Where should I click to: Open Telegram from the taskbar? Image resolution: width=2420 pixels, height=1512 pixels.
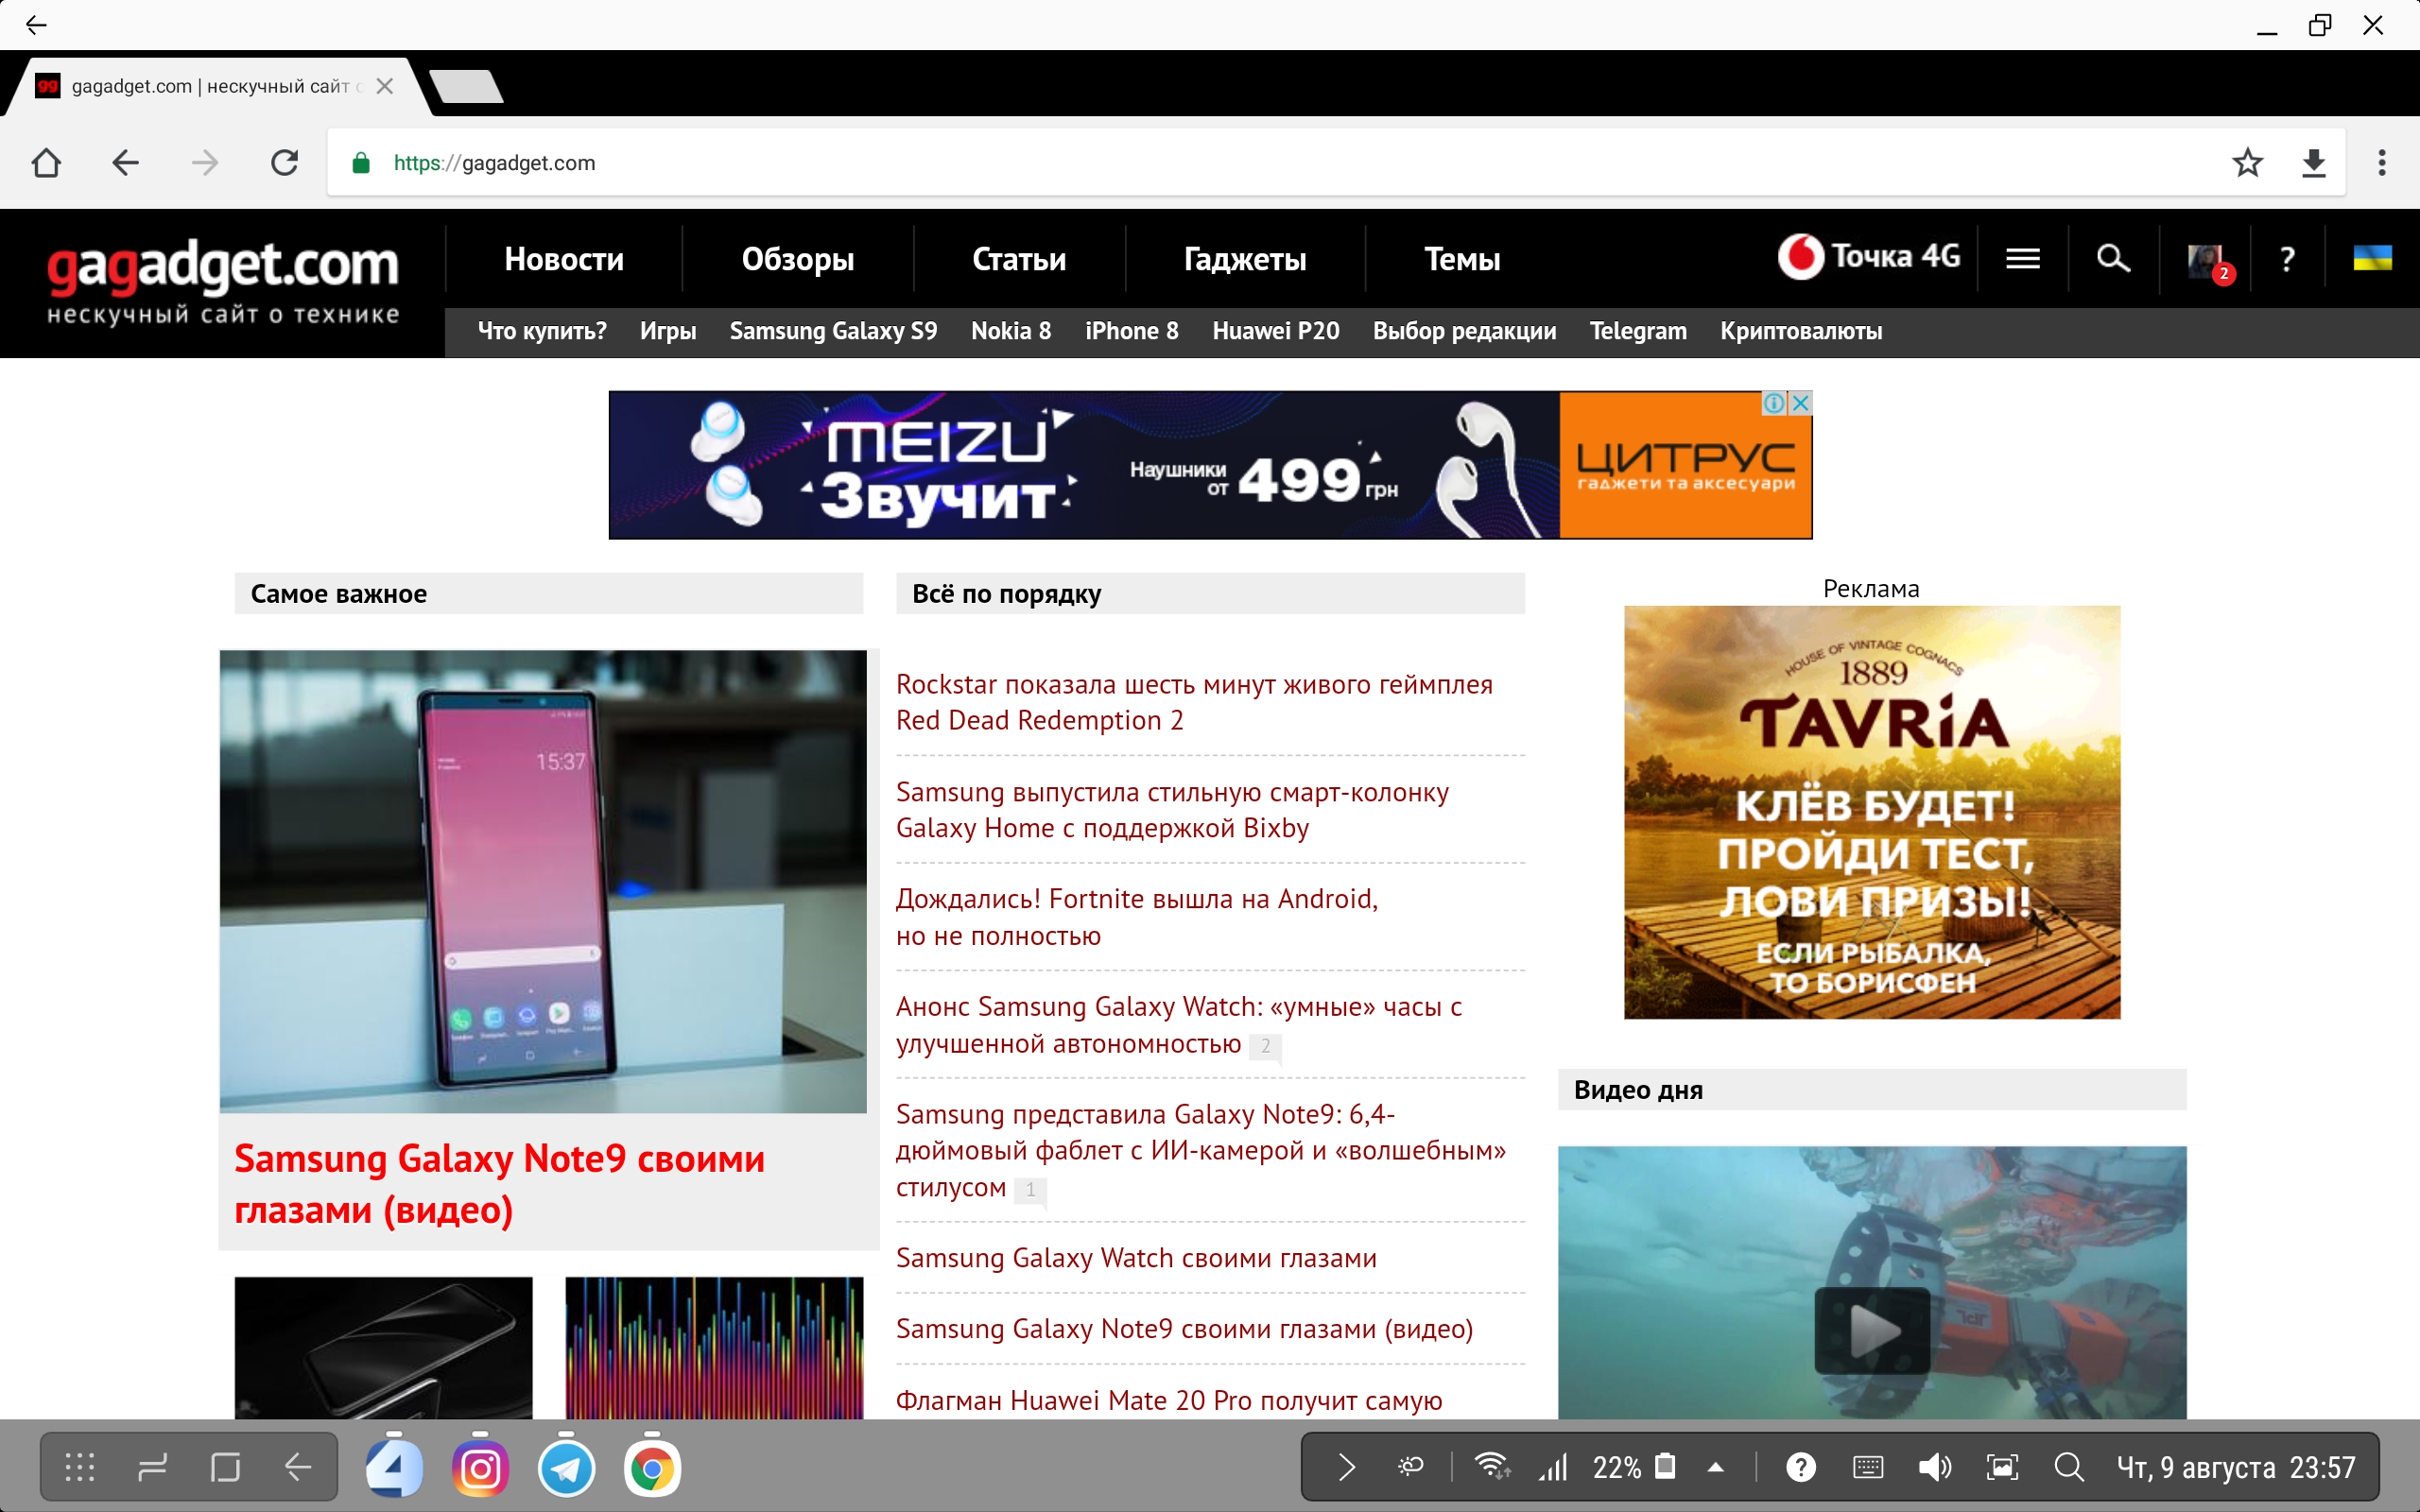pos(566,1468)
